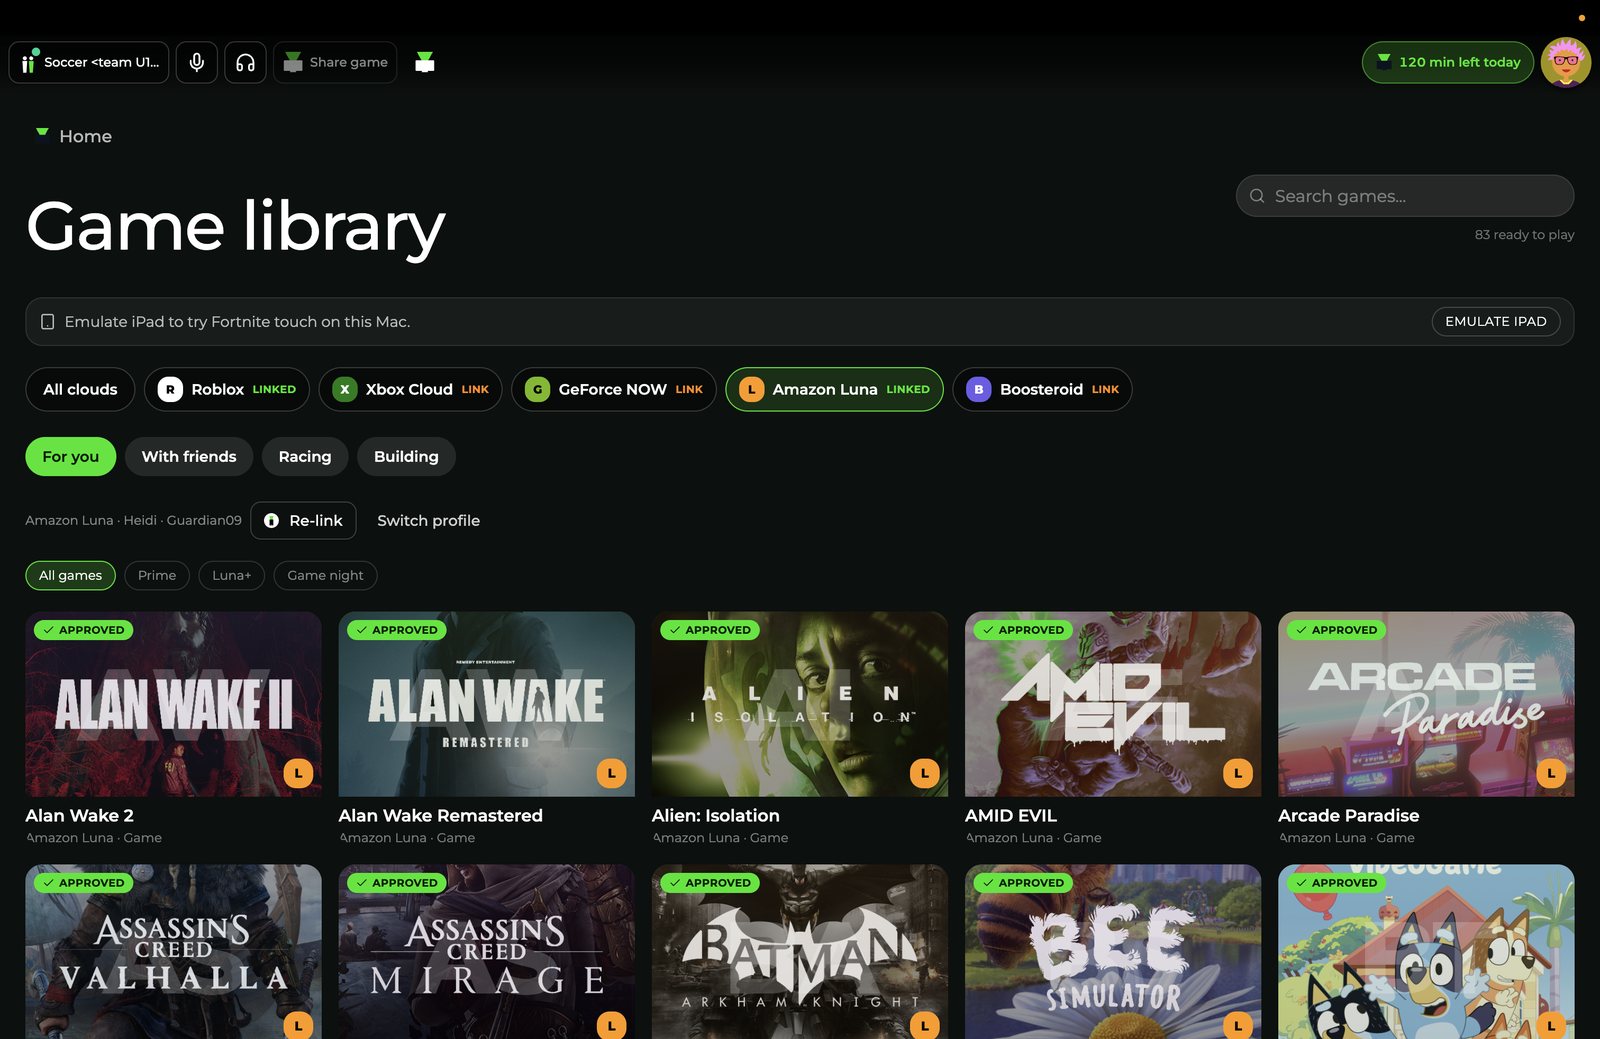Click the tablet icon in the emulate banner
This screenshot has height=1039, width=1600.
(47, 322)
